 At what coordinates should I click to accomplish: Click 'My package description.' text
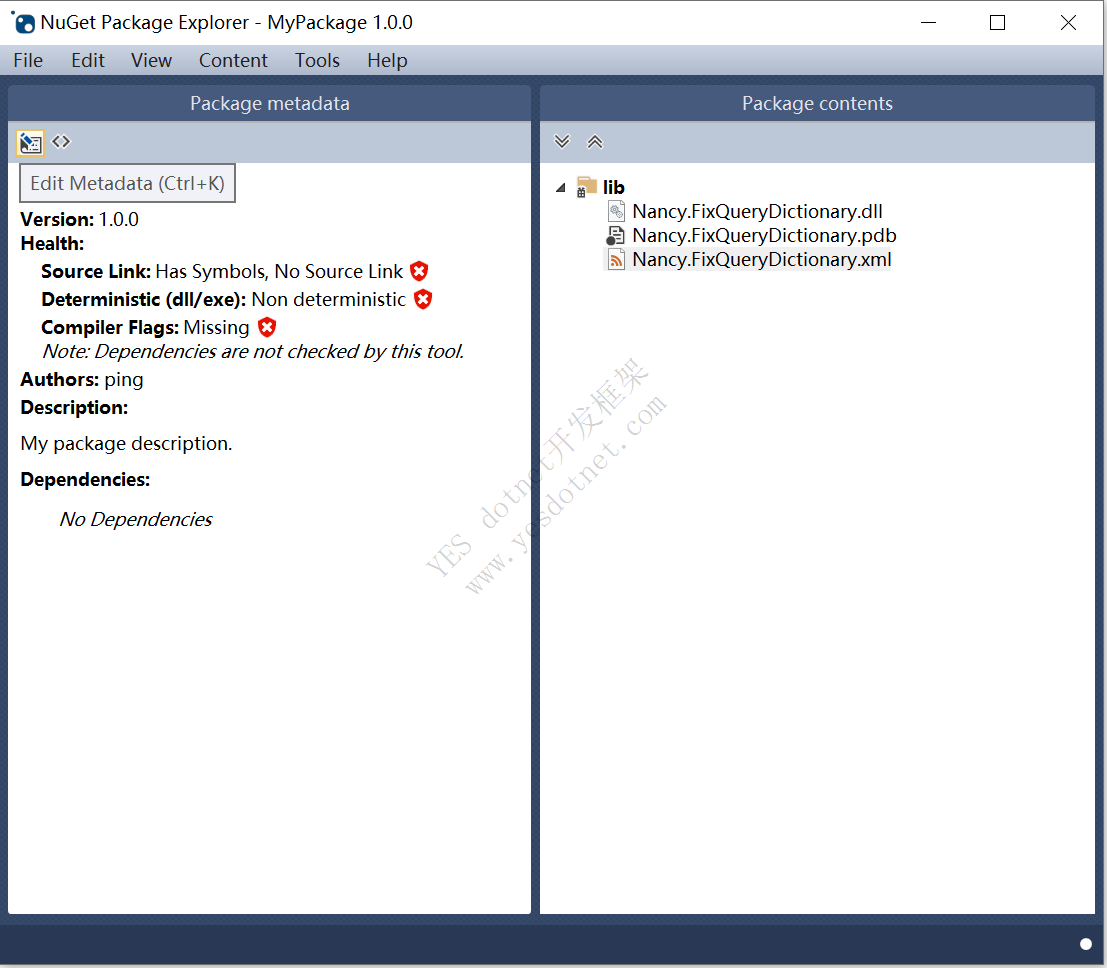click(x=126, y=443)
